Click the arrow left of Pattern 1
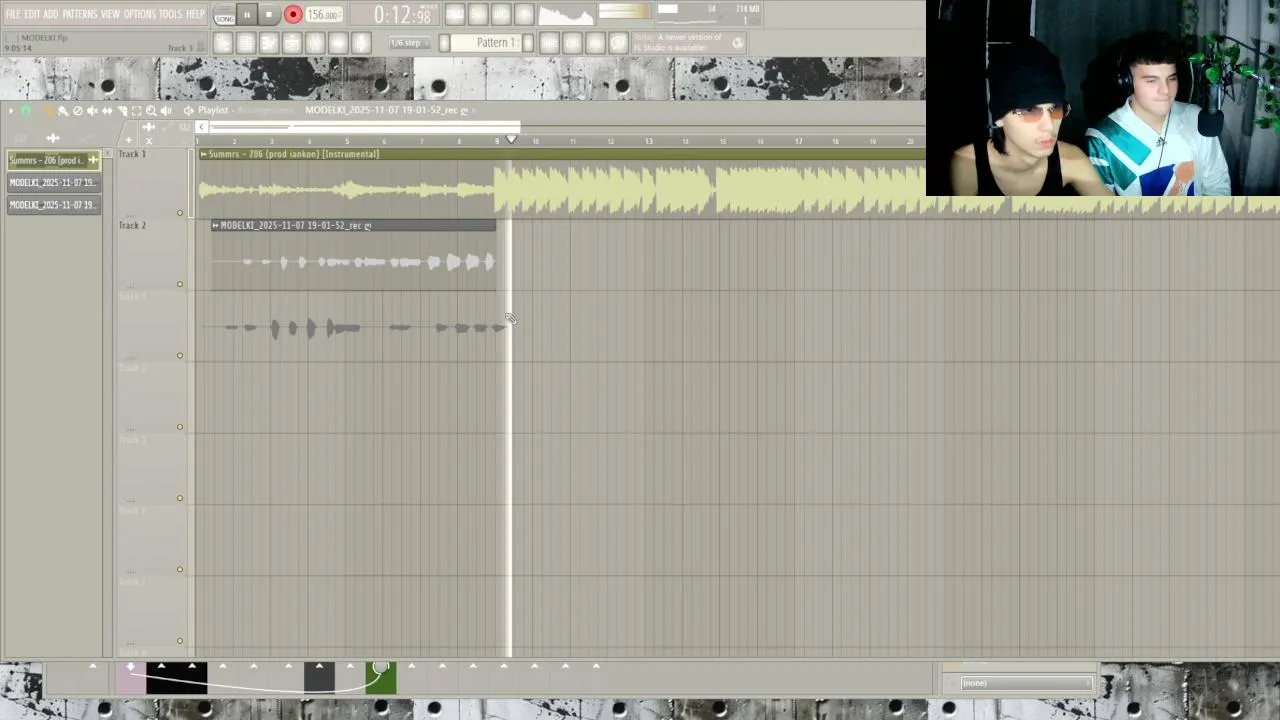The height and width of the screenshot is (720, 1280). click(444, 43)
